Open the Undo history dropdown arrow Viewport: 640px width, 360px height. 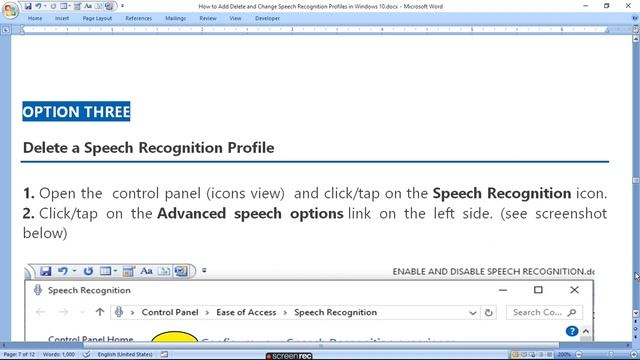point(45,6)
